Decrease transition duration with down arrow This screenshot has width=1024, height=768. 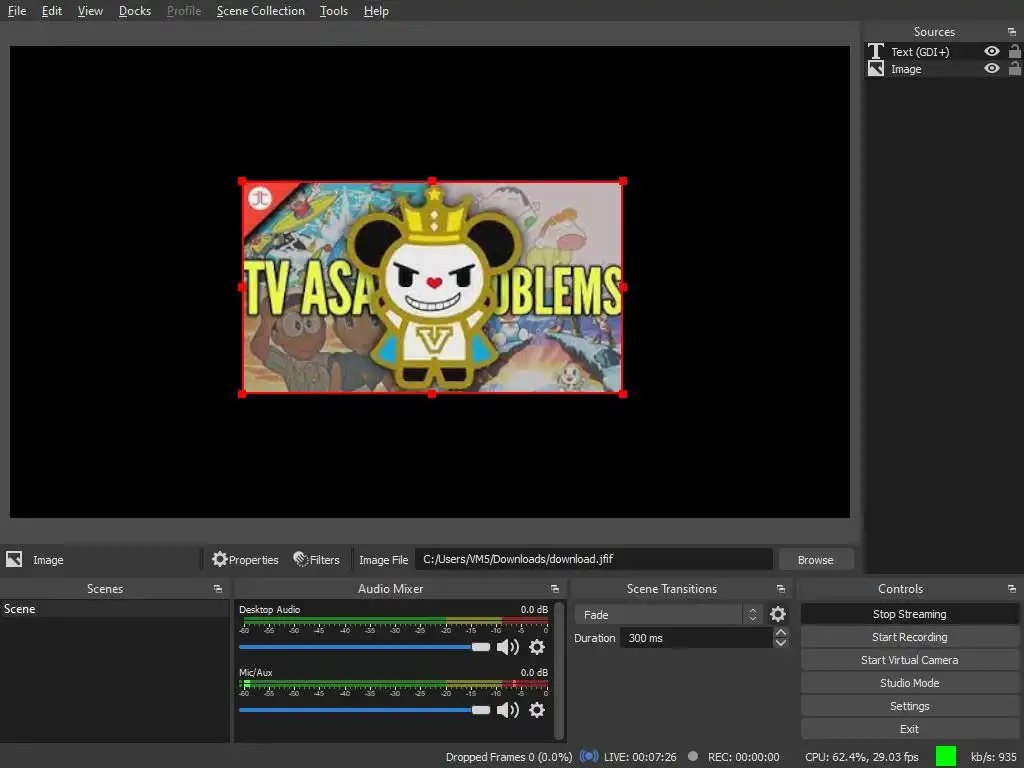tap(780, 643)
